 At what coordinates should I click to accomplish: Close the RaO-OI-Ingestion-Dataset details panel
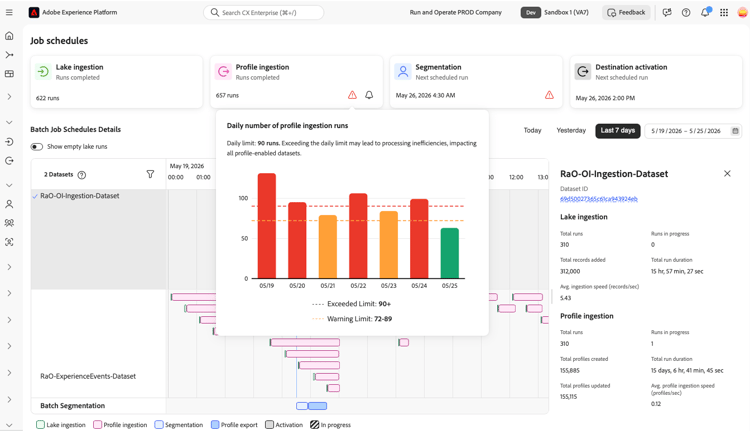point(727,173)
